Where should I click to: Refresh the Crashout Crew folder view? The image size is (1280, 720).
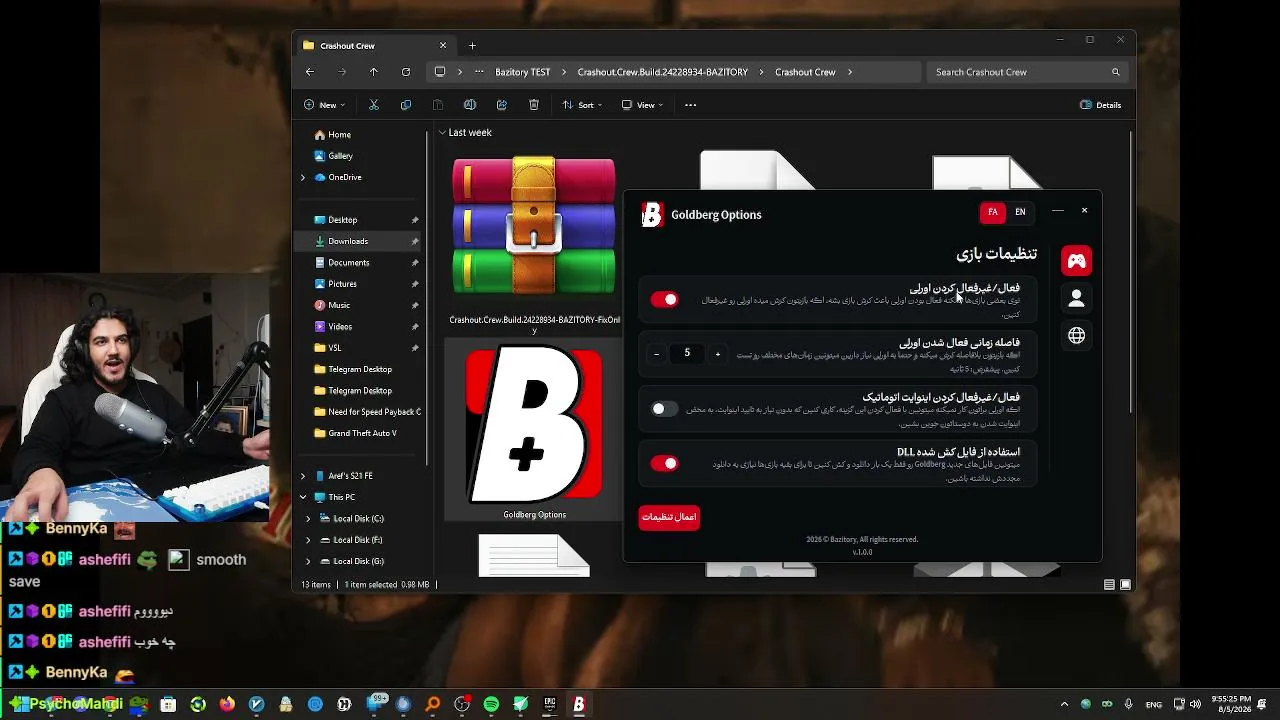coord(406,72)
